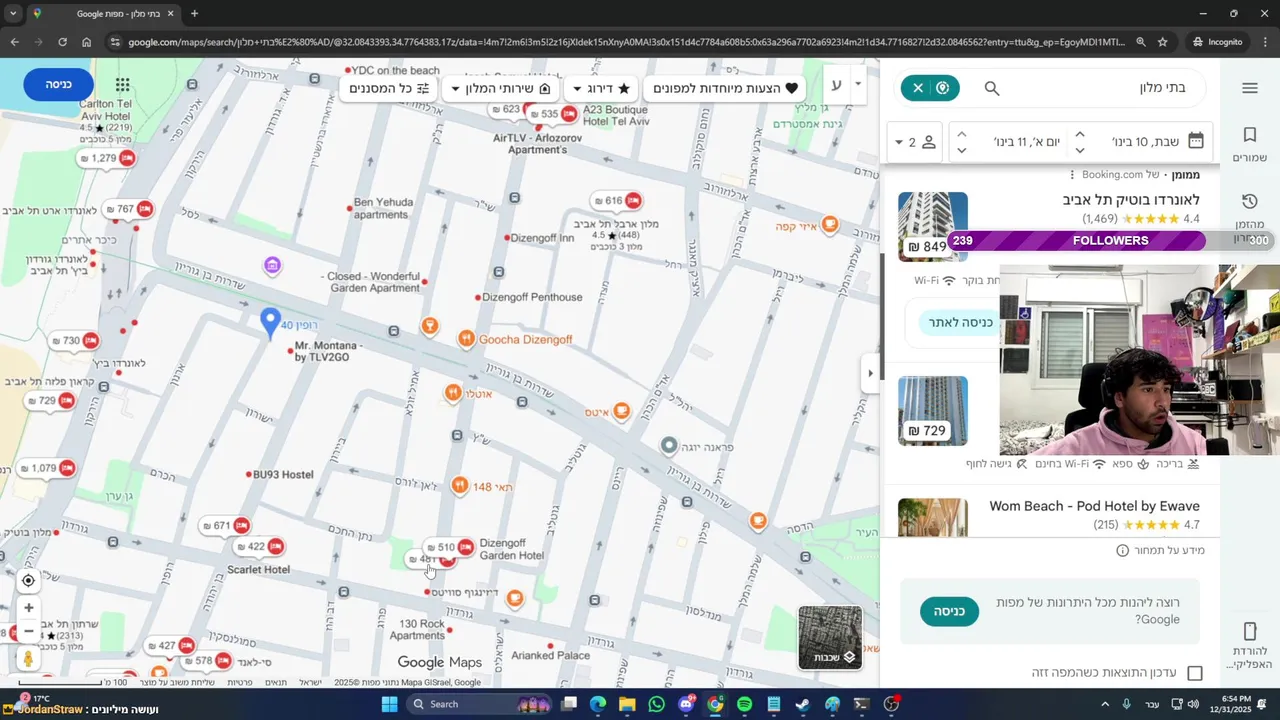Open the Leonardo Boutique Tel Aviv listing
The height and width of the screenshot is (720, 1280).
(x=1131, y=200)
